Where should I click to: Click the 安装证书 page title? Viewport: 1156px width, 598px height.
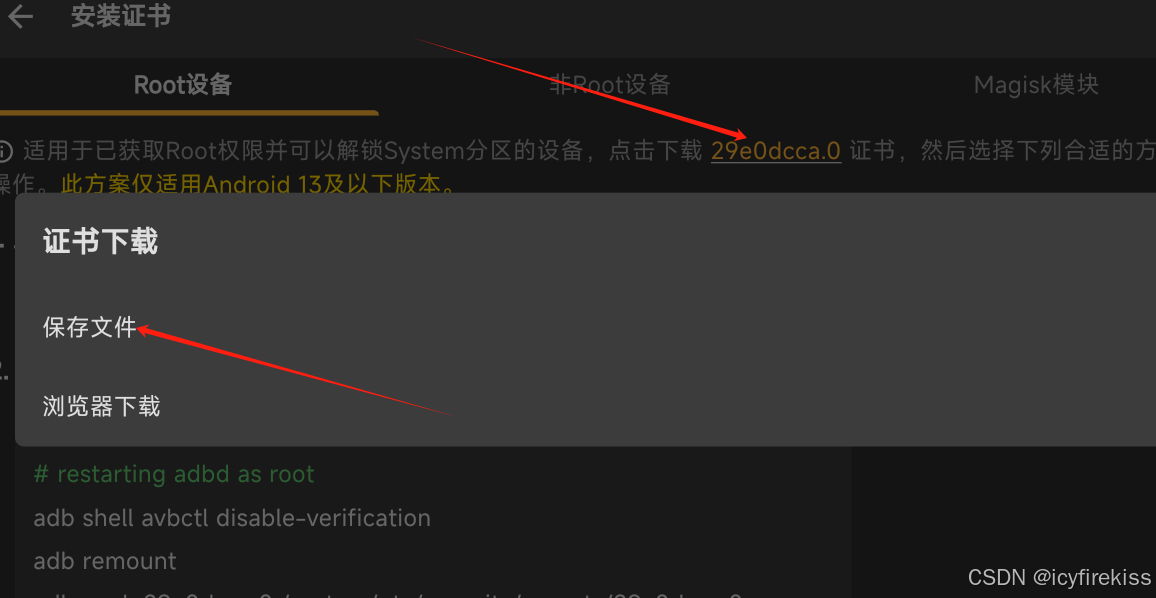coord(121,15)
